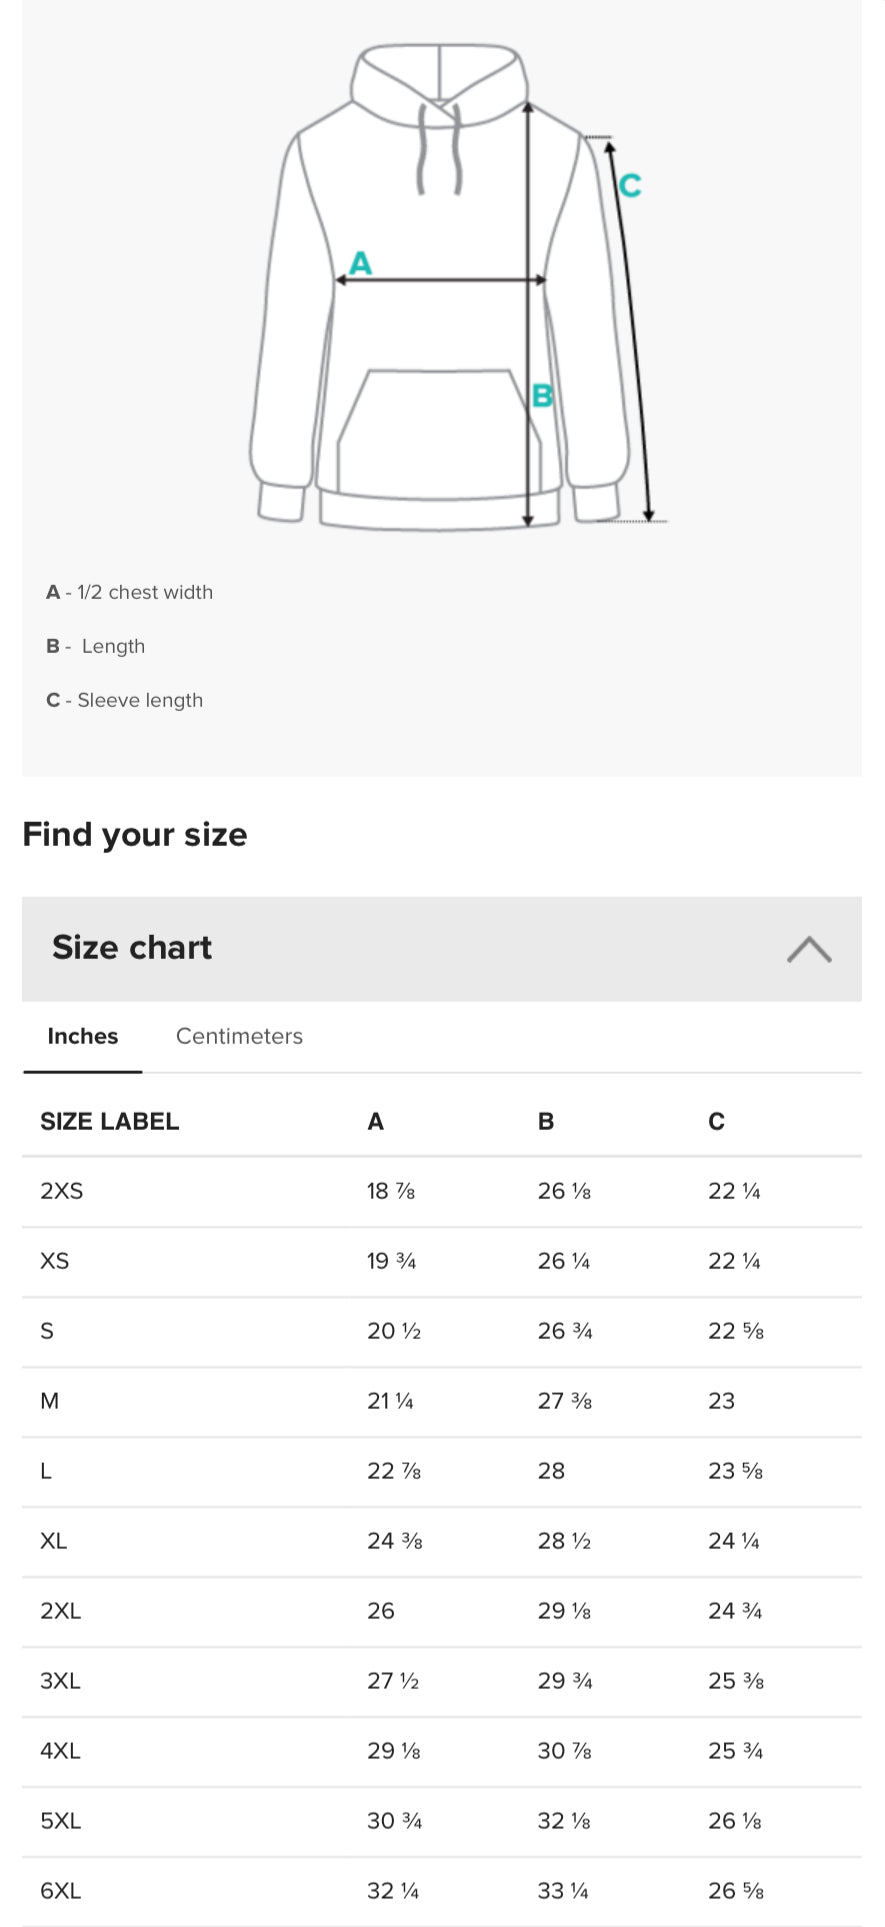The height and width of the screenshot is (1927, 885).
Task: Switch to the Centimeters tab
Action: click(239, 1036)
